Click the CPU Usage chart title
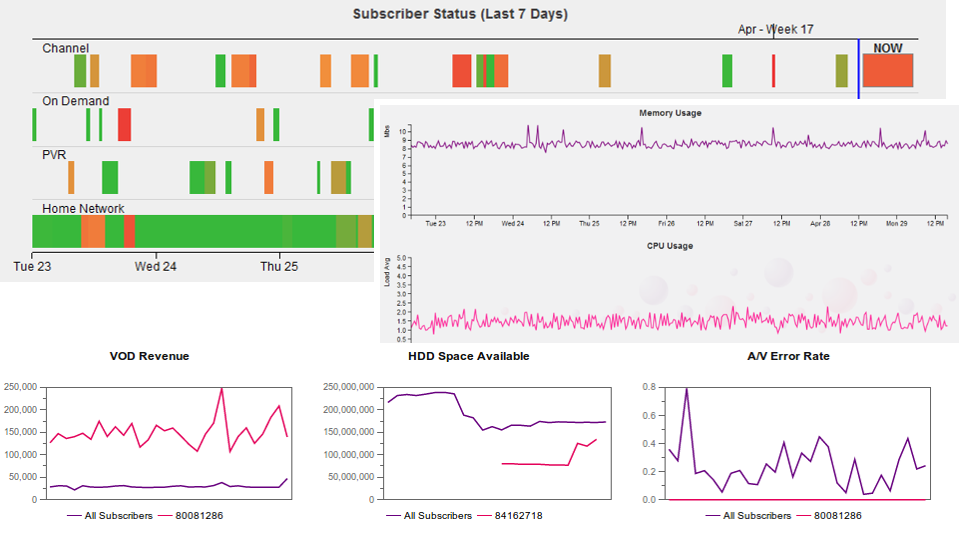 pyautogui.click(x=670, y=245)
